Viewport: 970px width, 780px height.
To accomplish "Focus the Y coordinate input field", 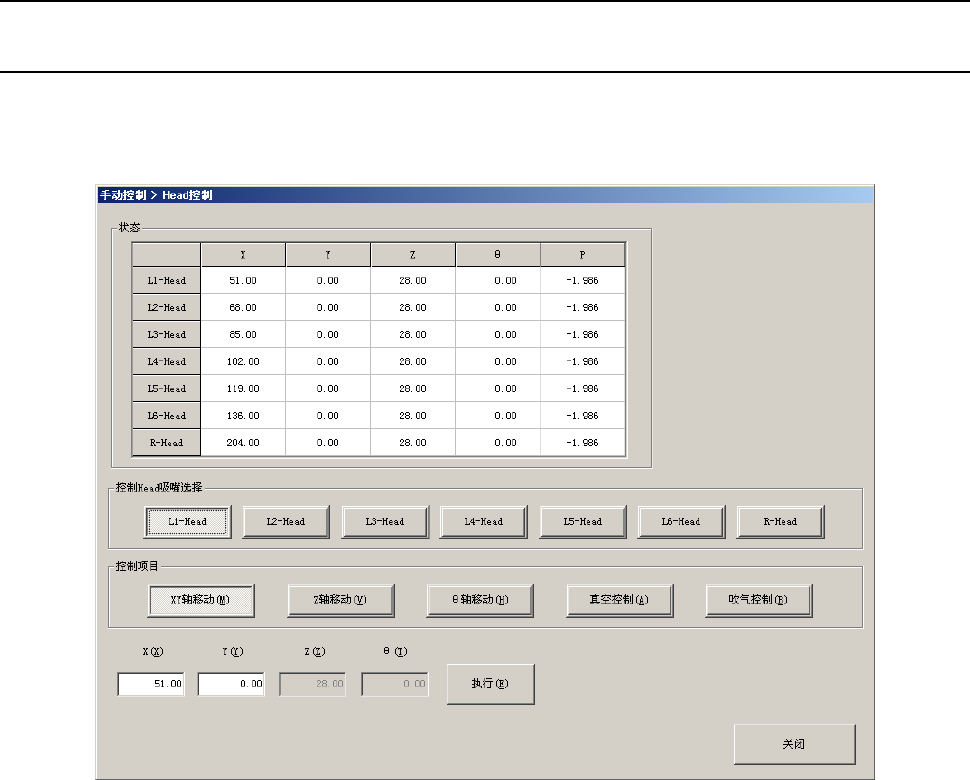I will pos(231,684).
